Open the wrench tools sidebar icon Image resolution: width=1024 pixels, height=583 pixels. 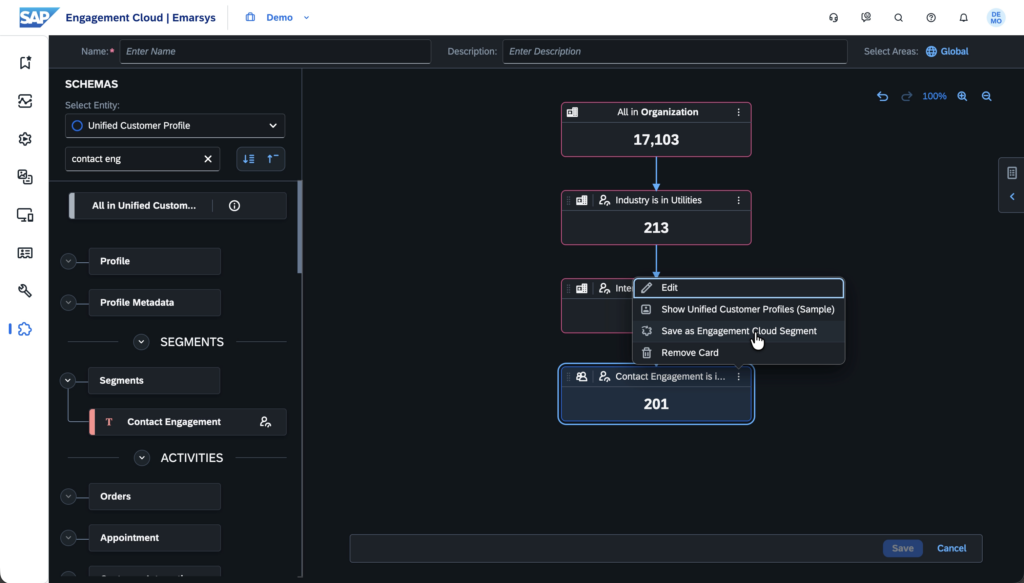pyautogui.click(x=25, y=291)
